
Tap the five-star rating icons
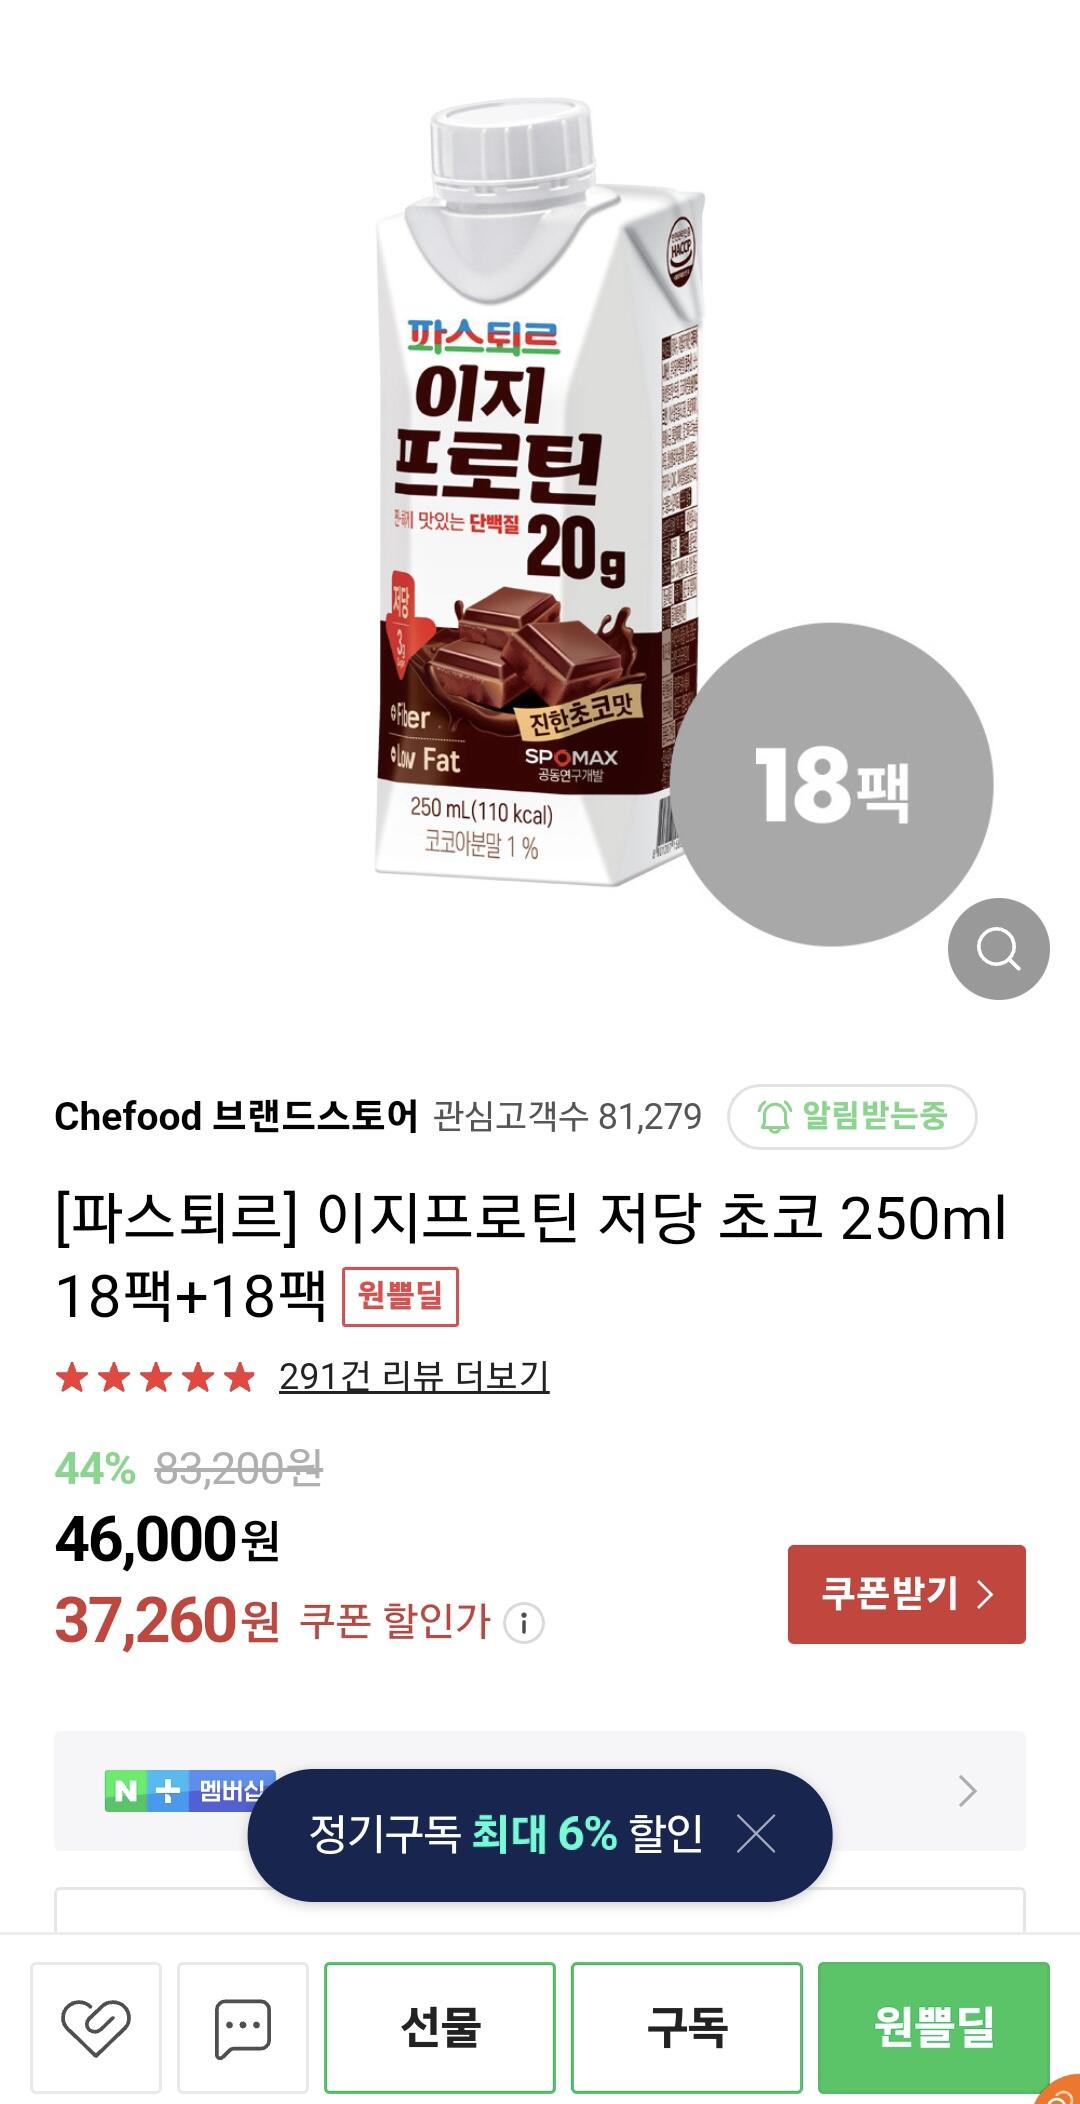tap(156, 1377)
